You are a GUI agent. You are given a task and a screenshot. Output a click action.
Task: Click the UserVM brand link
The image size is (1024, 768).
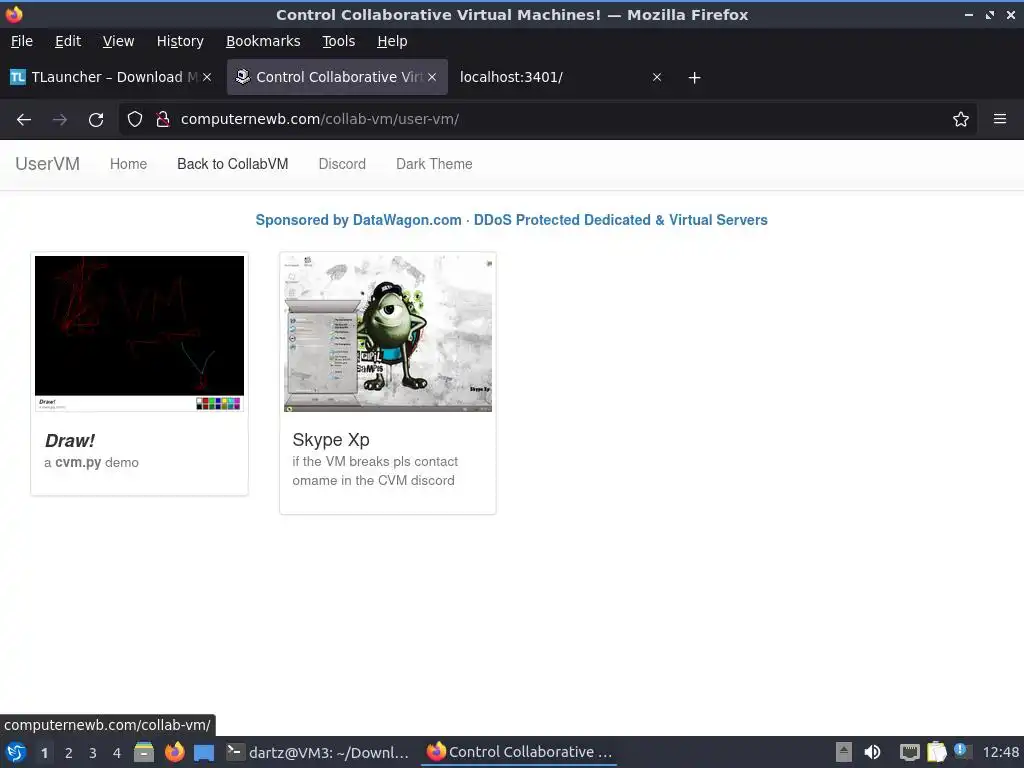point(48,164)
